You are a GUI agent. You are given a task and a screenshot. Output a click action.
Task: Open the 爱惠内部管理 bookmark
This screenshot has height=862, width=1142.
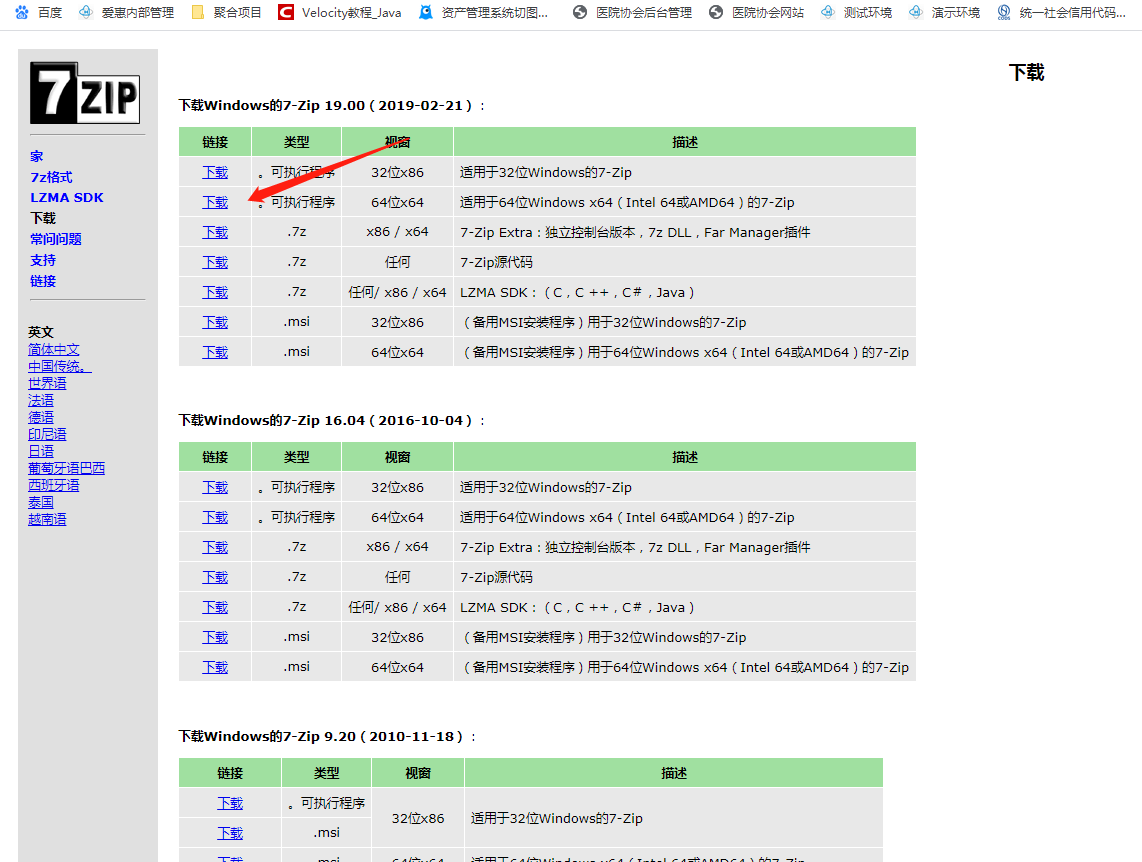tap(127, 12)
